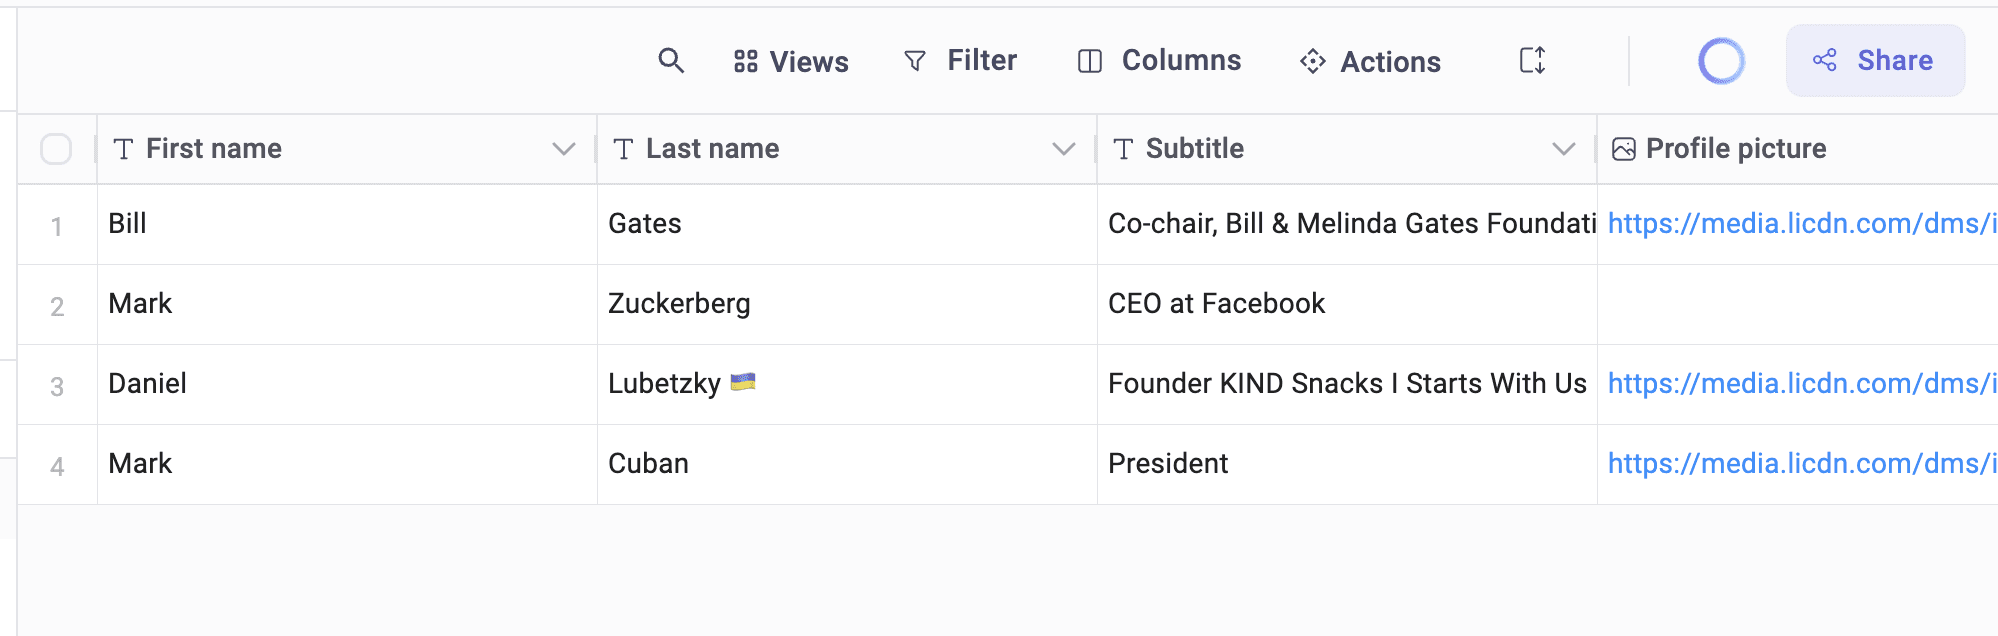This screenshot has width=1998, height=636.
Task: Click the Last name text type icon
Action: tap(624, 149)
